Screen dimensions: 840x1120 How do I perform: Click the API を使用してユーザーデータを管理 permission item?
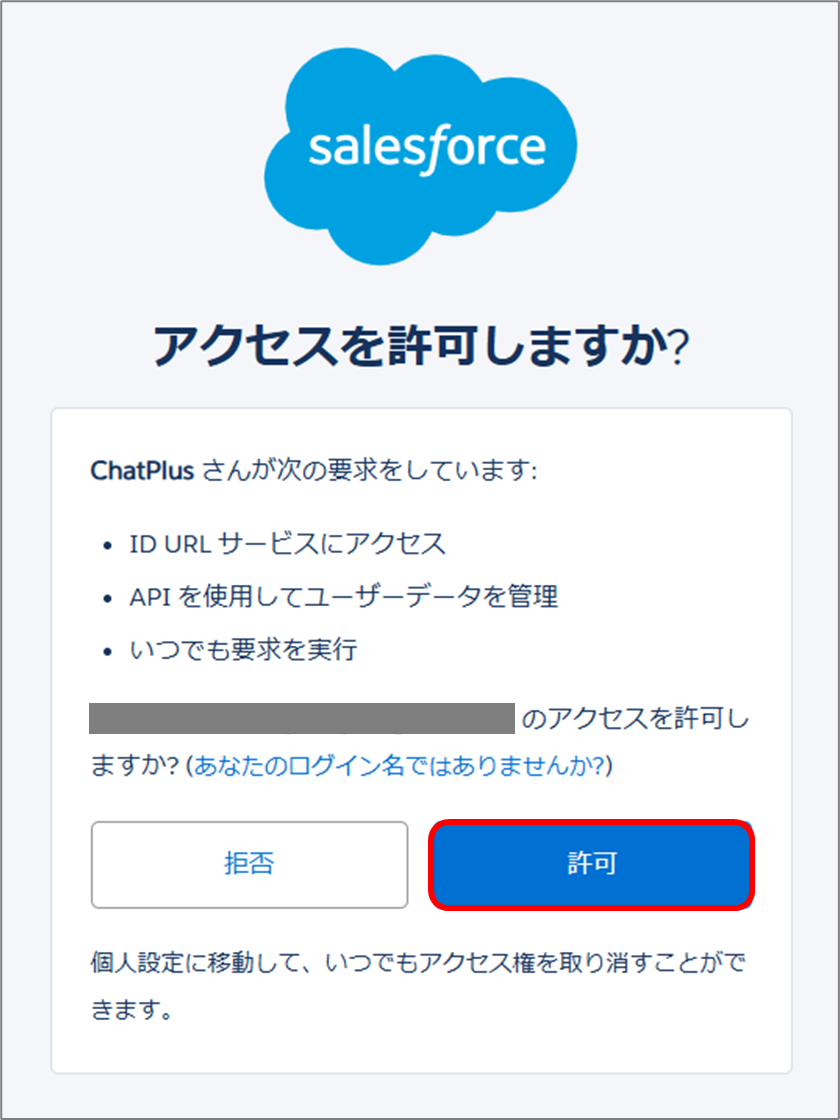click(344, 597)
